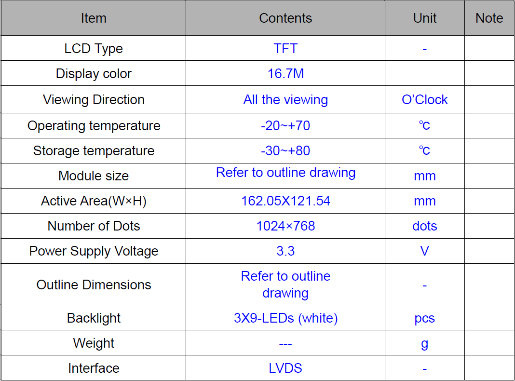
Task: Select the O'Clock unit cell
Action: (424, 99)
